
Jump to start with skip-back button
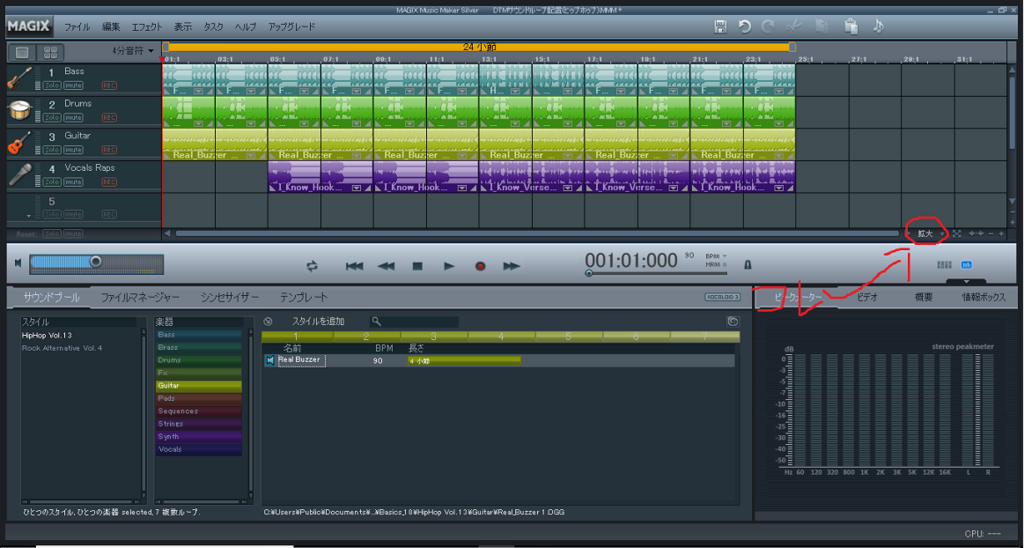[354, 266]
